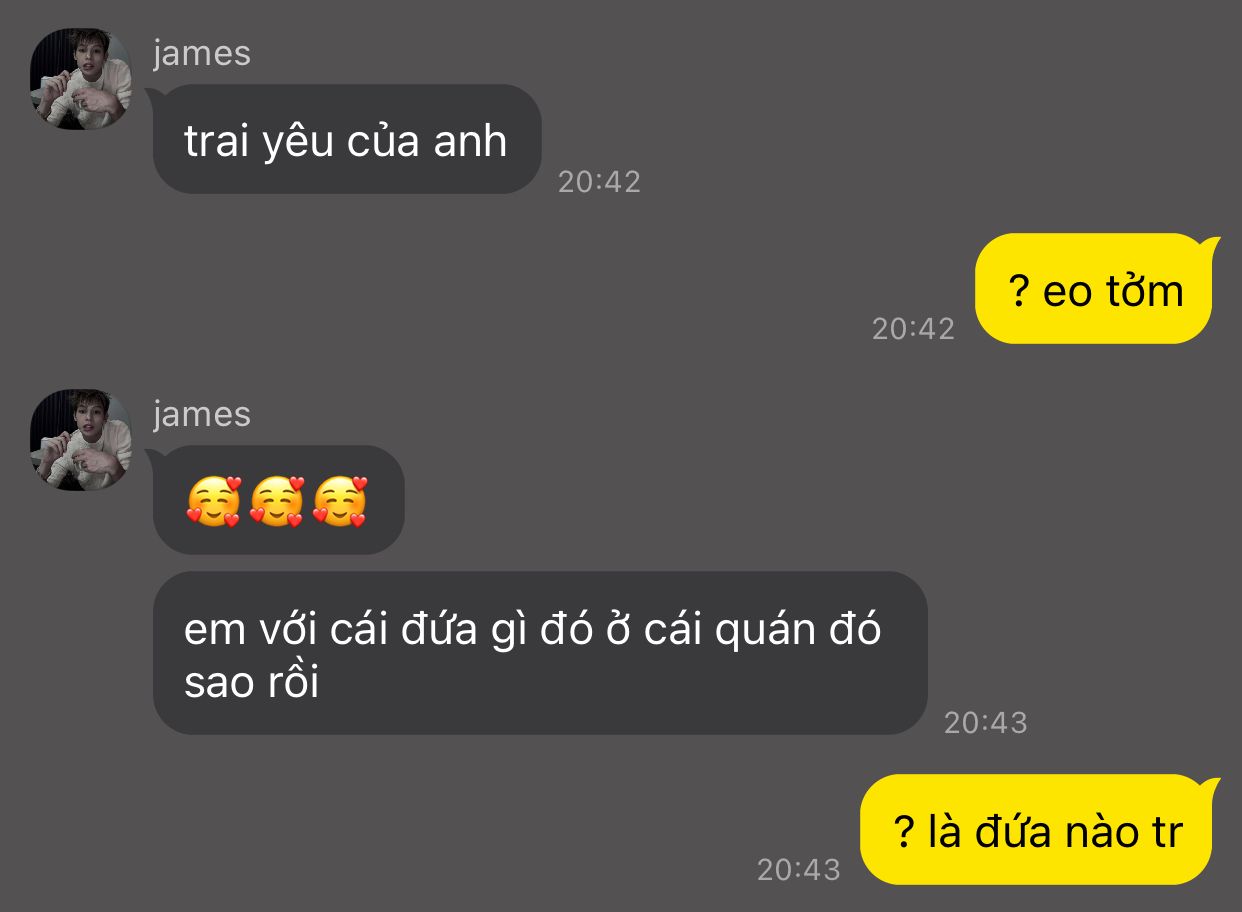
Task: Select the 'em với cái đứa gì đó' message
Action: coord(540,653)
